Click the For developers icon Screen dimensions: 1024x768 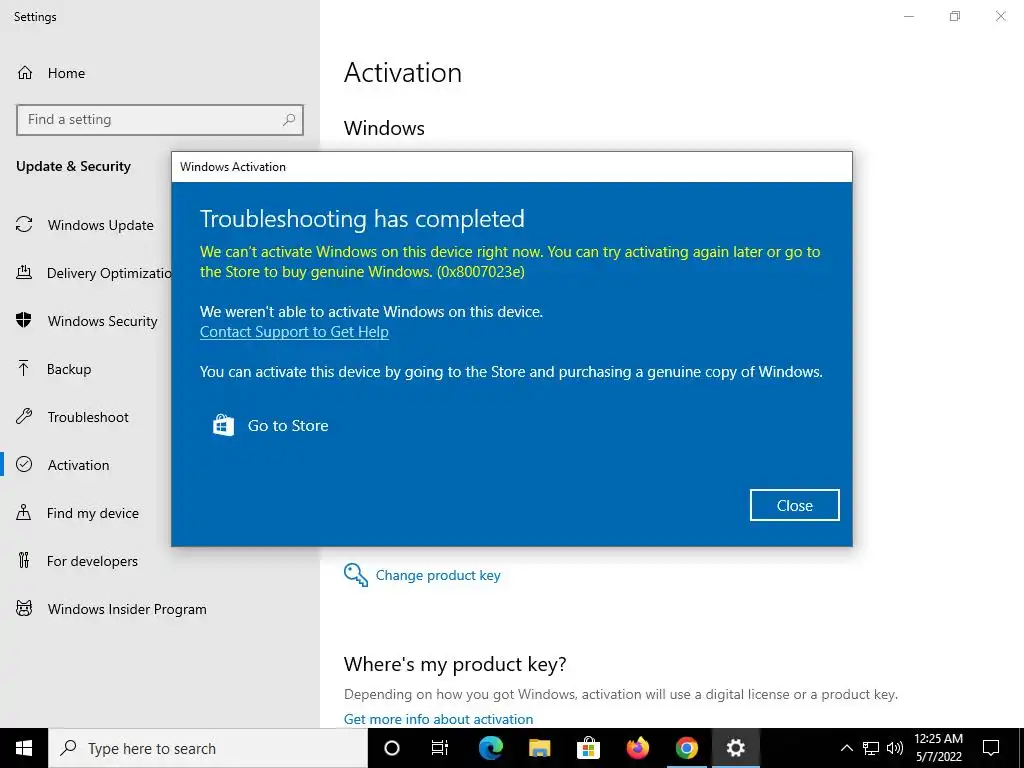pyautogui.click(x=24, y=560)
